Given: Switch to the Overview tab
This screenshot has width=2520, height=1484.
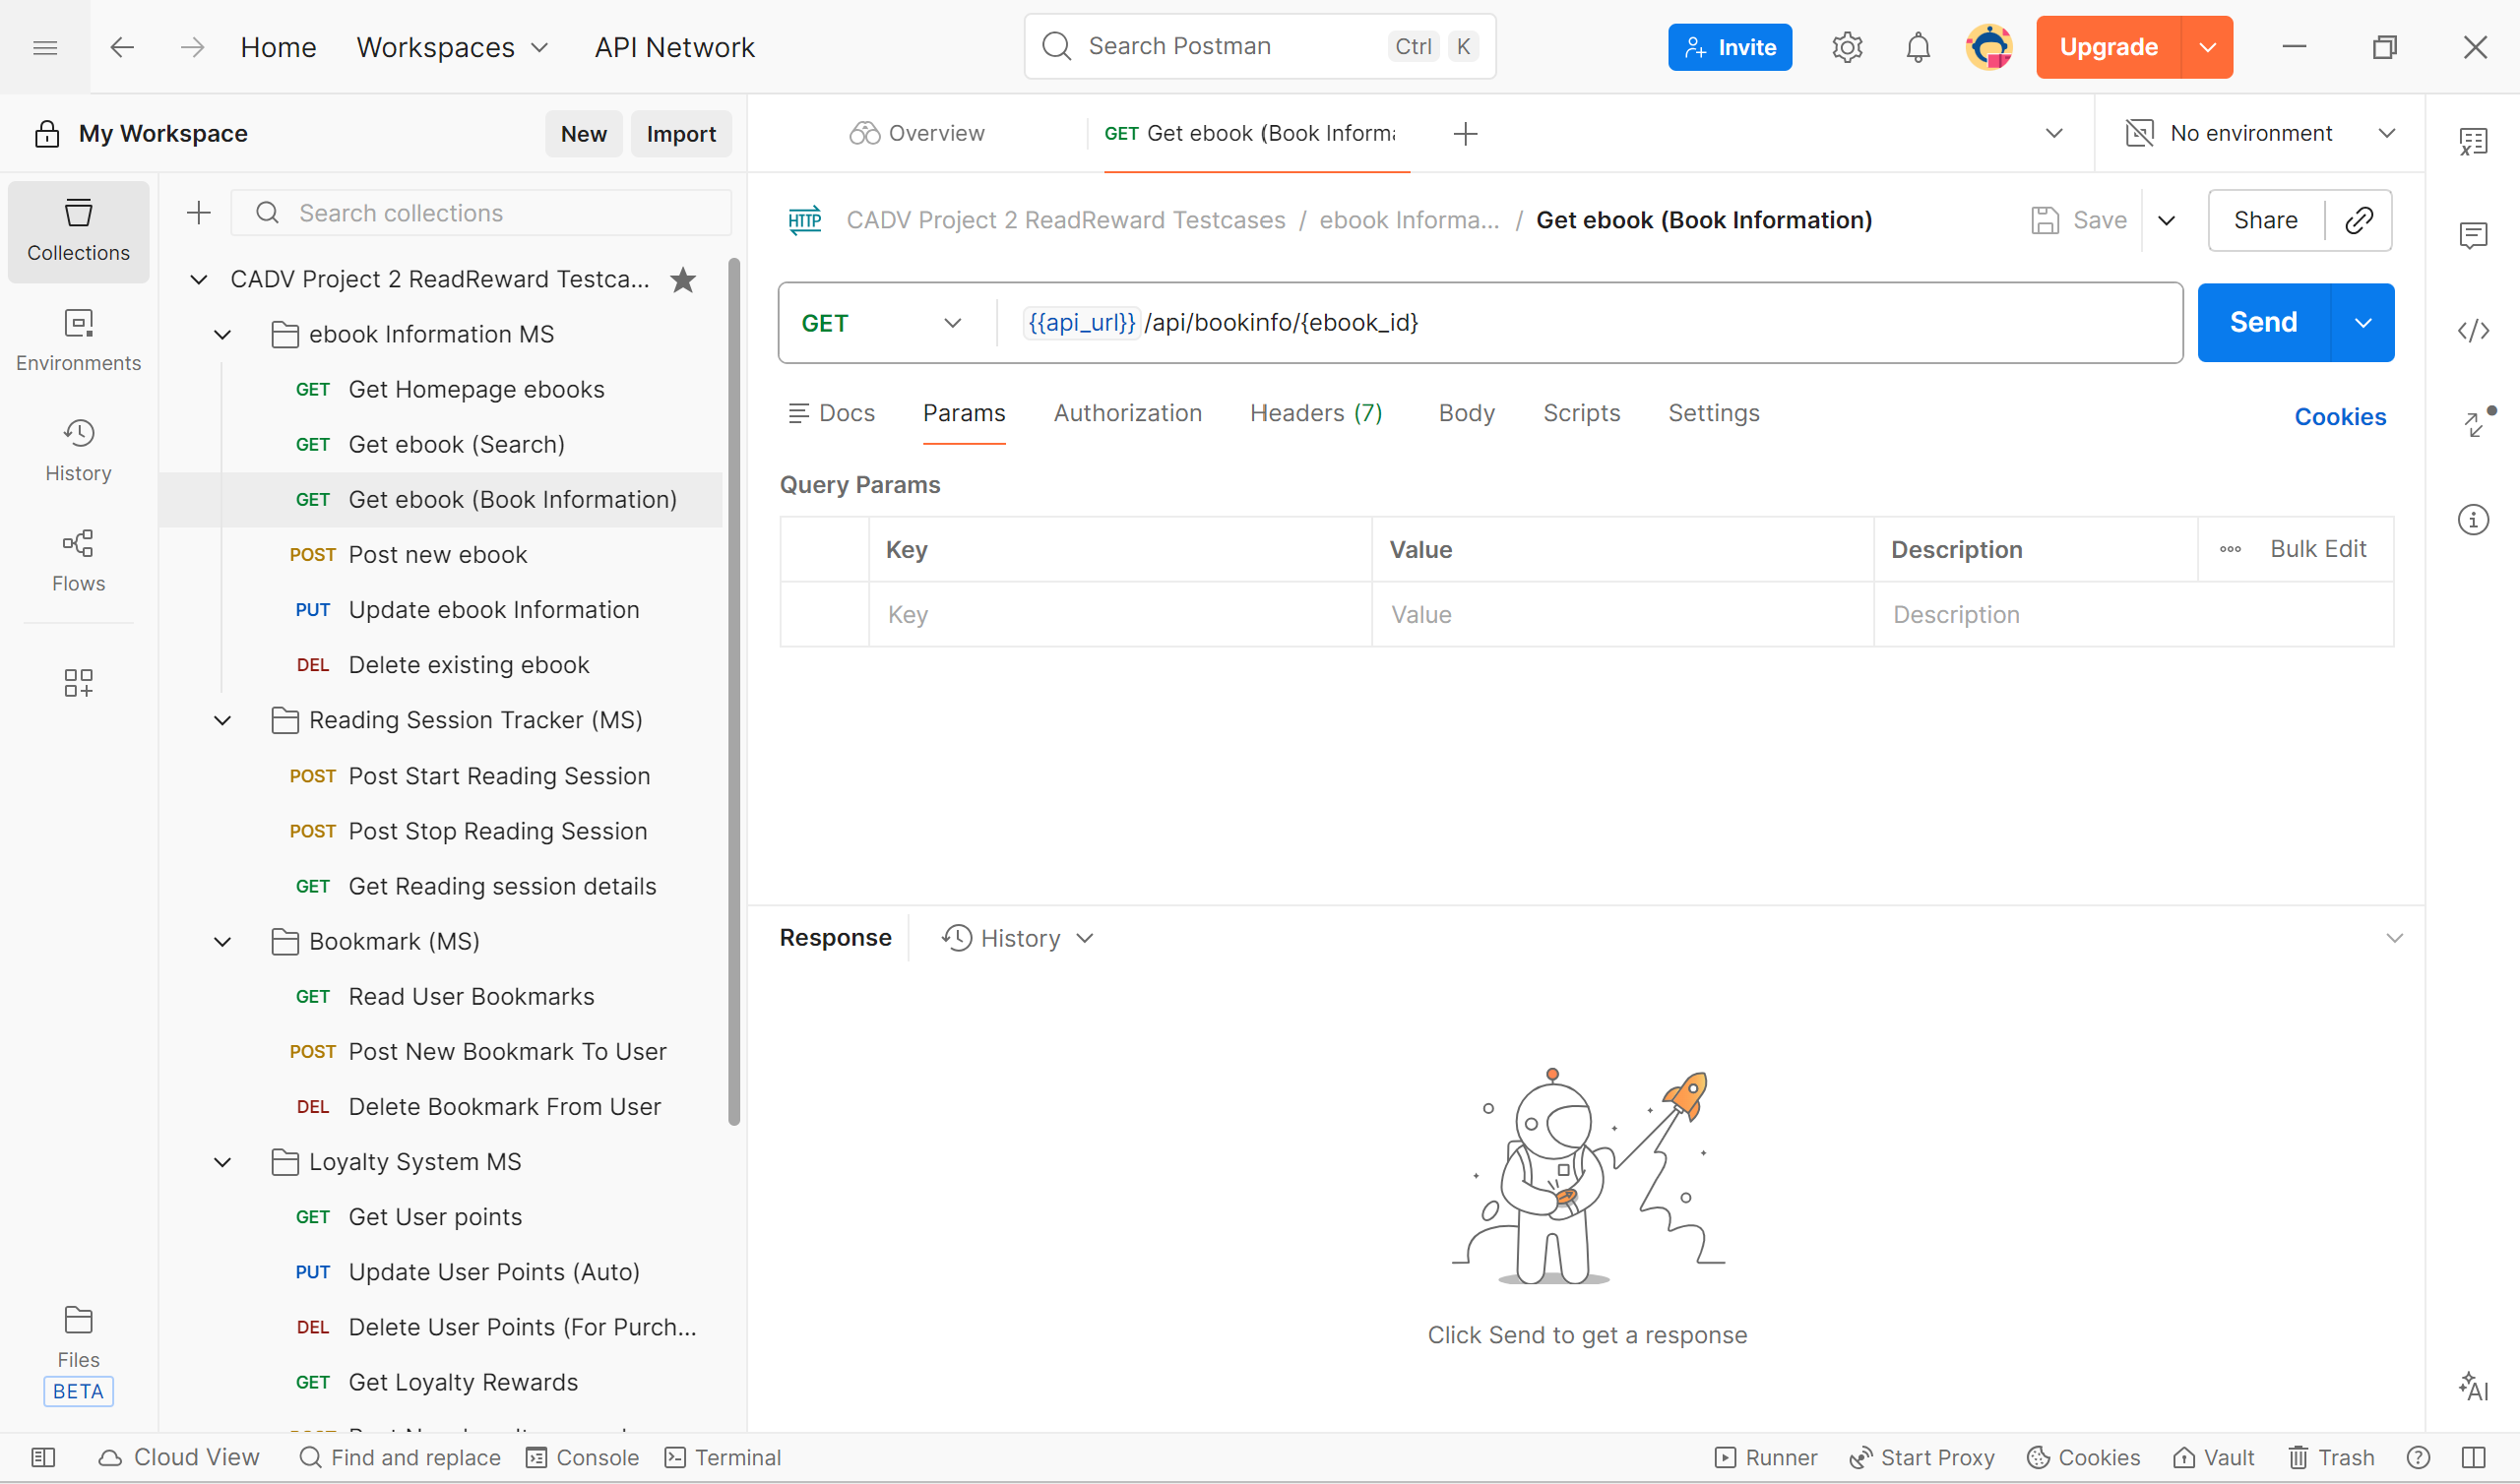Looking at the screenshot, I should [x=917, y=134].
